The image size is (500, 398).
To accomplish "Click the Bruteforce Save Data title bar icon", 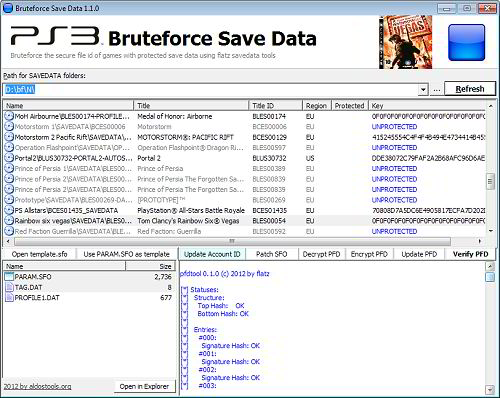I will 8,8.
